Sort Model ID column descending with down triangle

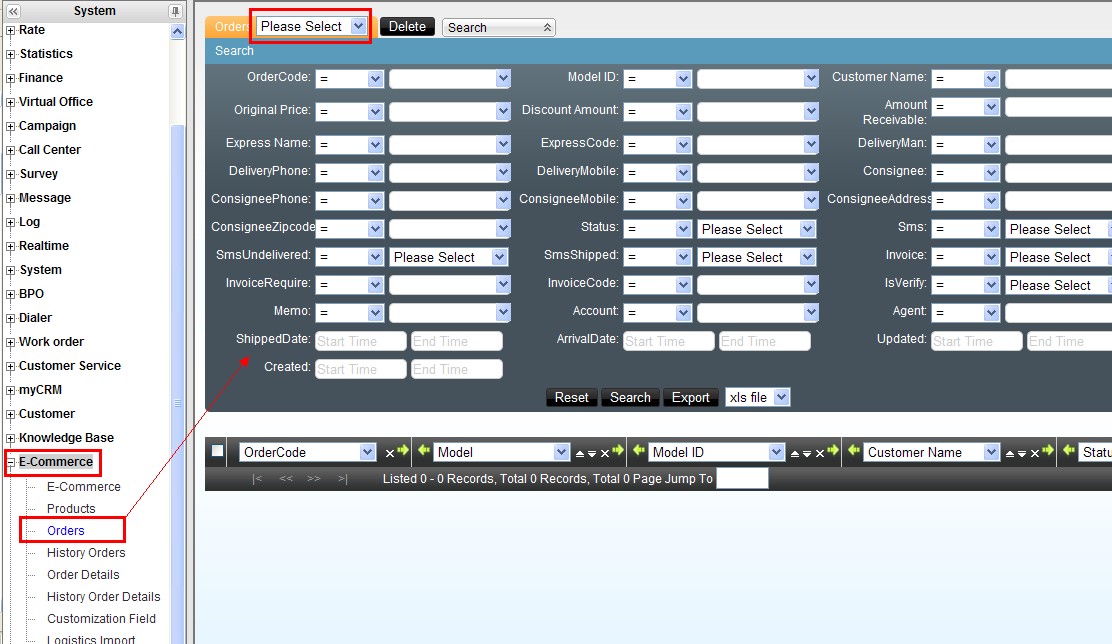pyautogui.click(x=807, y=454)
